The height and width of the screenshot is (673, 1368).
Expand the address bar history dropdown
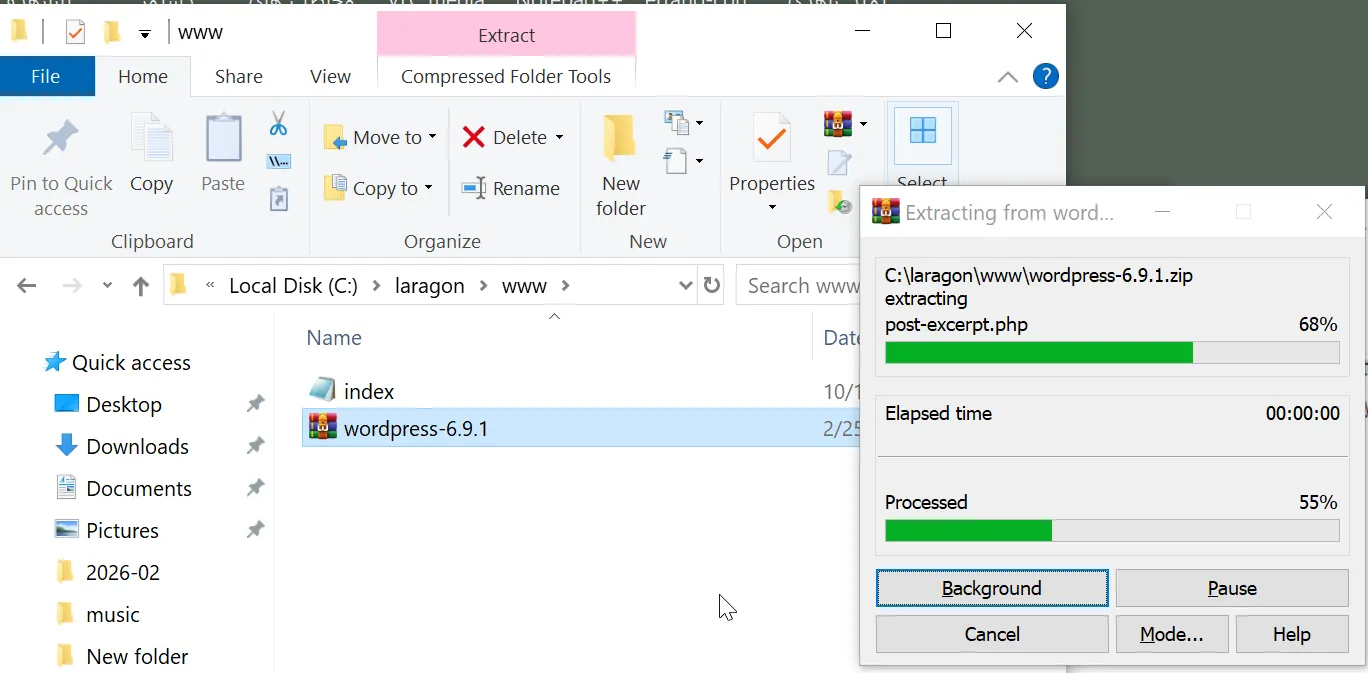[x=686, y=286]
